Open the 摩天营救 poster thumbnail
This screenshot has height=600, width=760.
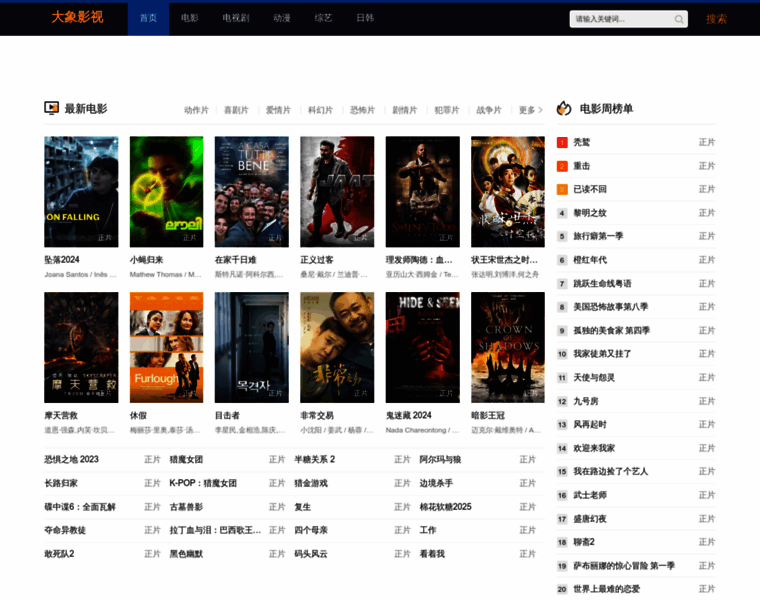81,347
